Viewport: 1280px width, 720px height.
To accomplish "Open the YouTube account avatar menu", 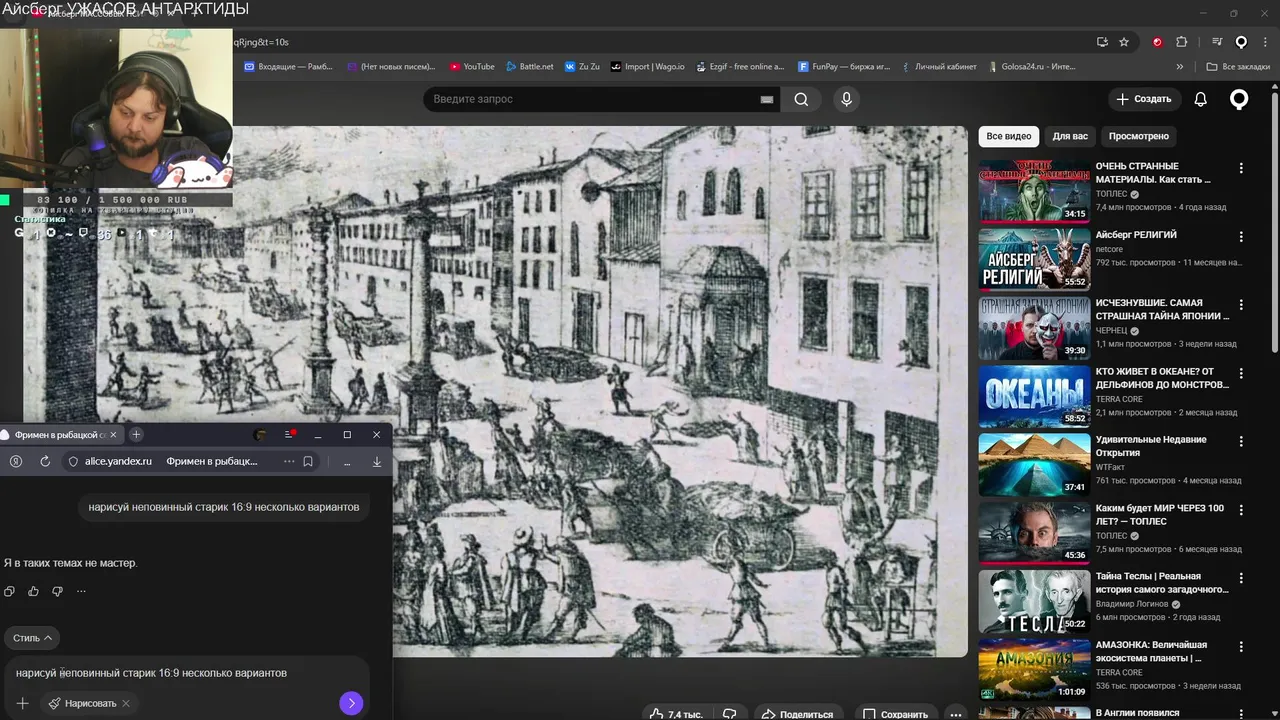I will click(1239, 99).
